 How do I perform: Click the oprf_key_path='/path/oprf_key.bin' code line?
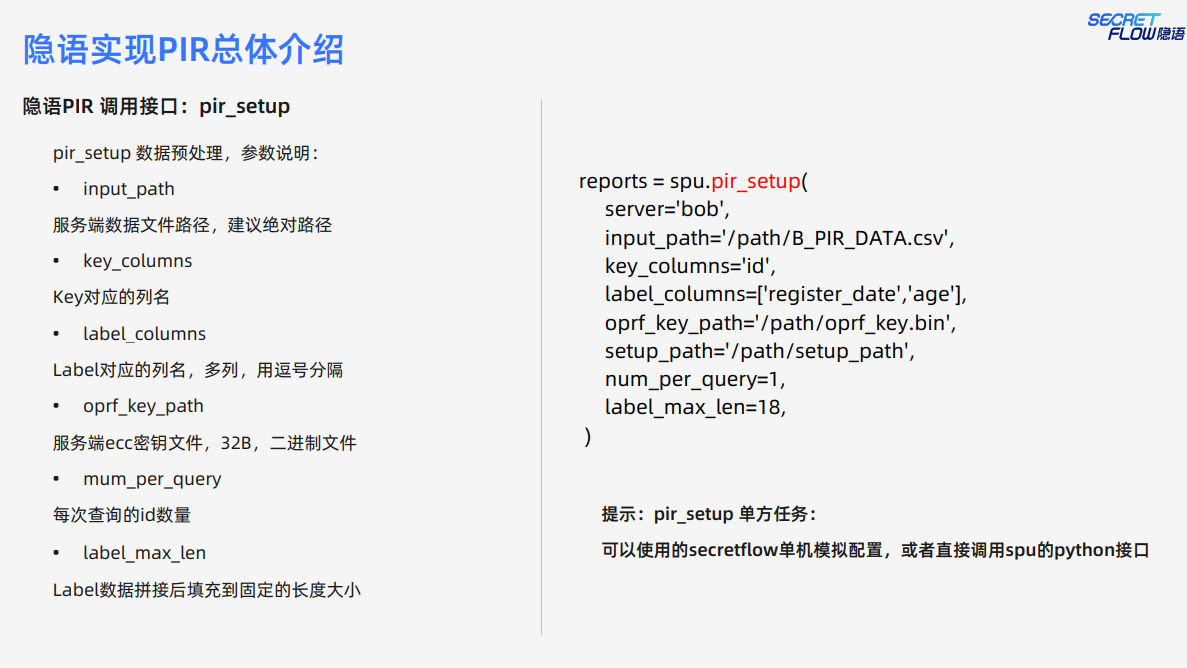click(781, 323)
